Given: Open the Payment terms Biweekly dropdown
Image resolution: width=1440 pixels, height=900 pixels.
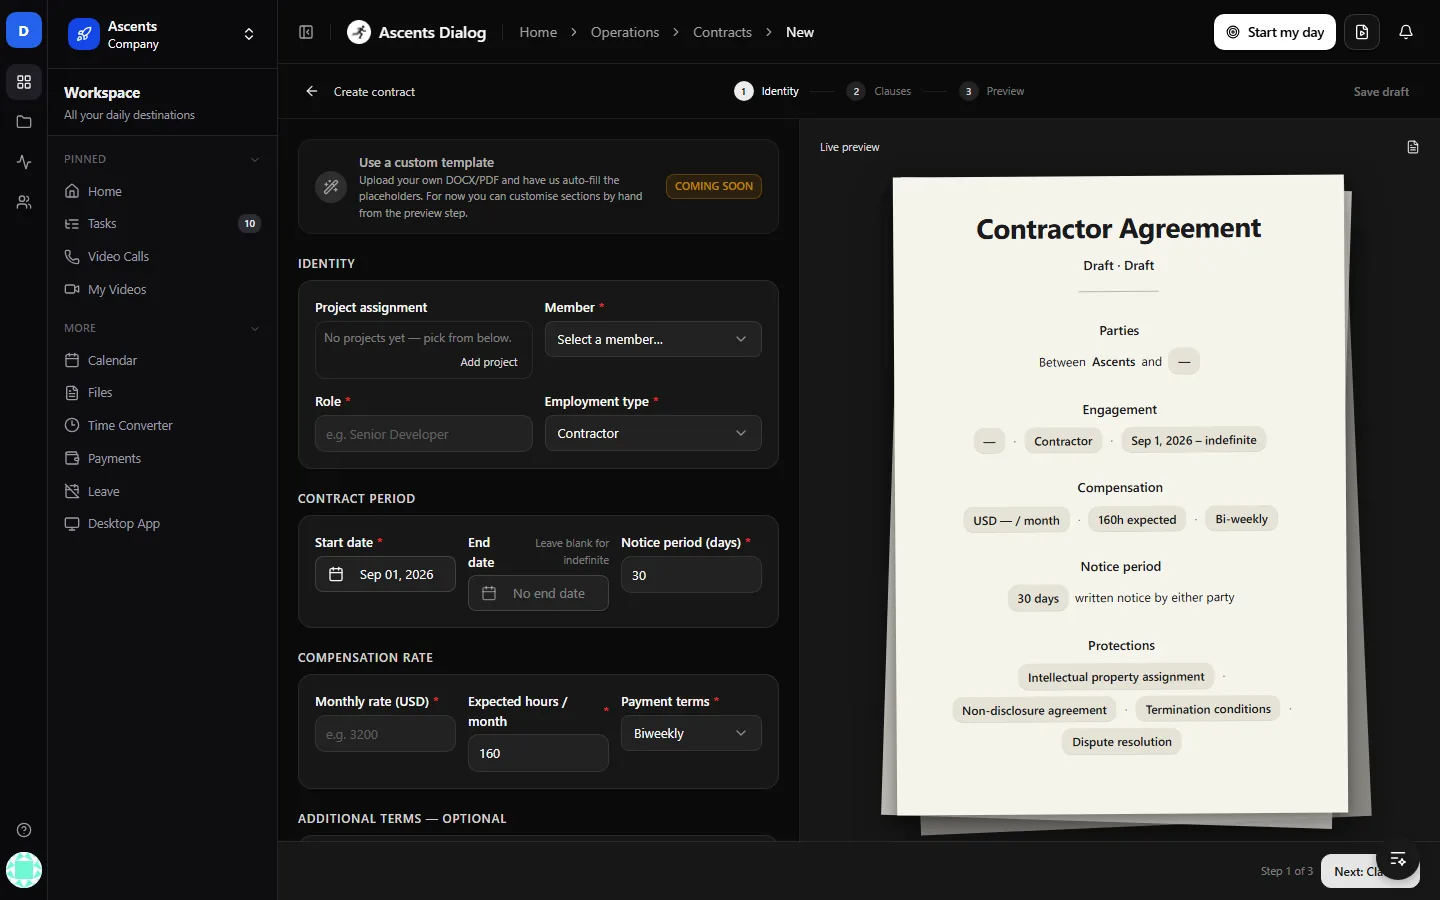Looking at the screenshot, I should pyautogui.click(x=691, y=733).
